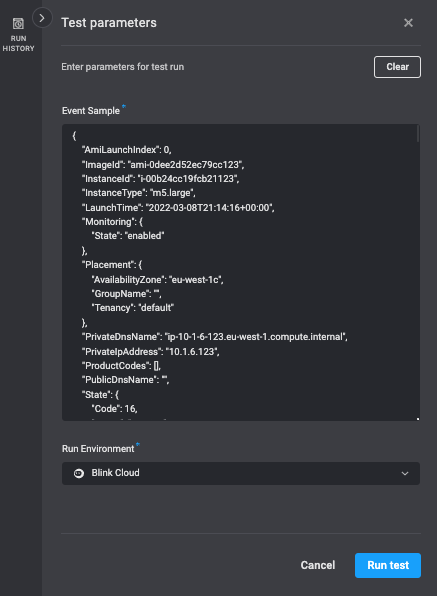The image size is (437, 596).
Task: Click Cancel to dismiss the test
Action: [318, 565]
